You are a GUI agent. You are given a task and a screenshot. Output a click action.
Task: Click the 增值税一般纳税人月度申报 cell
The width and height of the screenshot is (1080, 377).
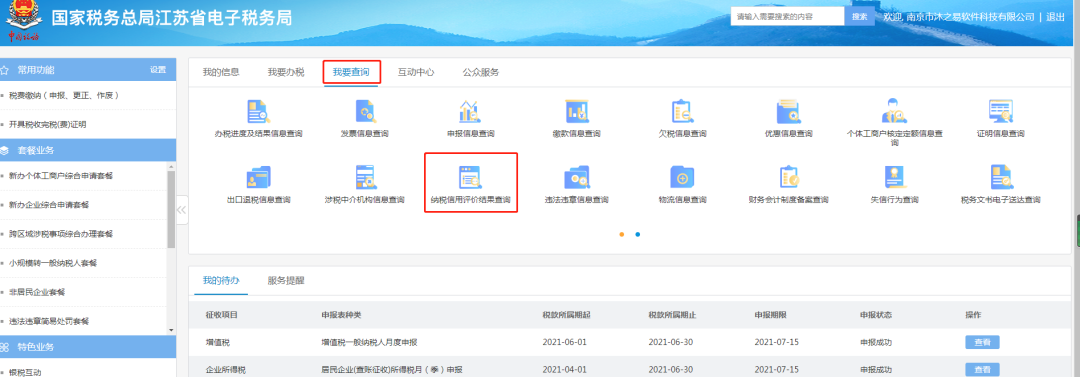(x=369, y=342)
